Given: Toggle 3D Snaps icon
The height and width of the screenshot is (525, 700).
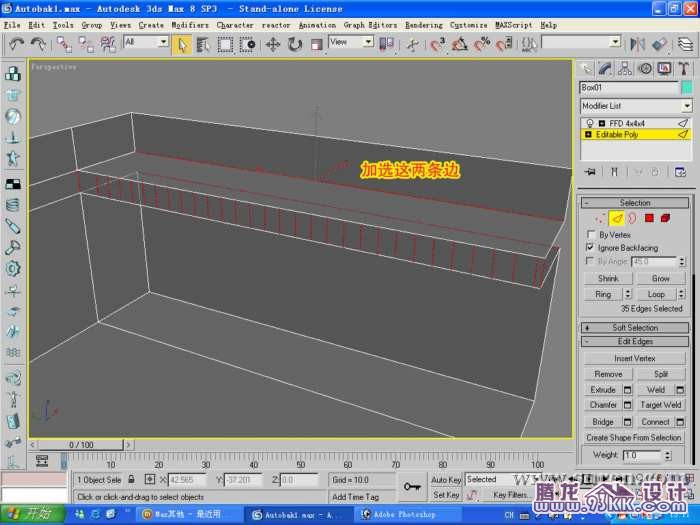Looking at the screenshot, I should tap(438, 44).
